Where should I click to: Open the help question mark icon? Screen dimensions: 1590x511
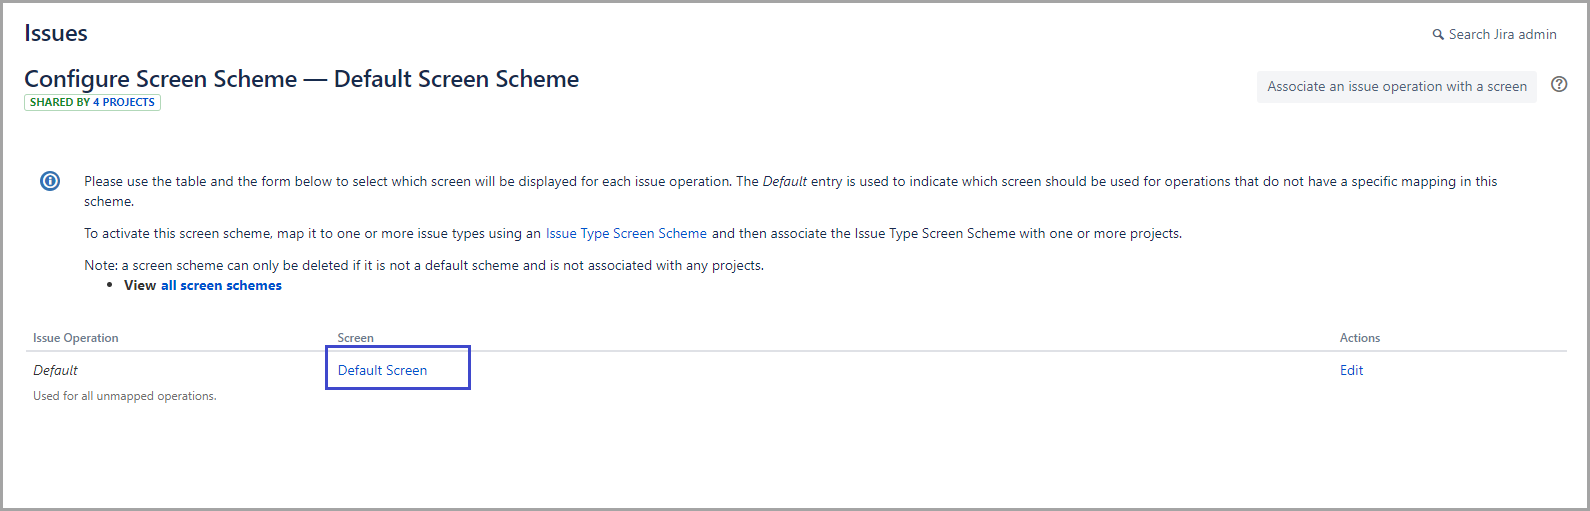point(1559,84)
